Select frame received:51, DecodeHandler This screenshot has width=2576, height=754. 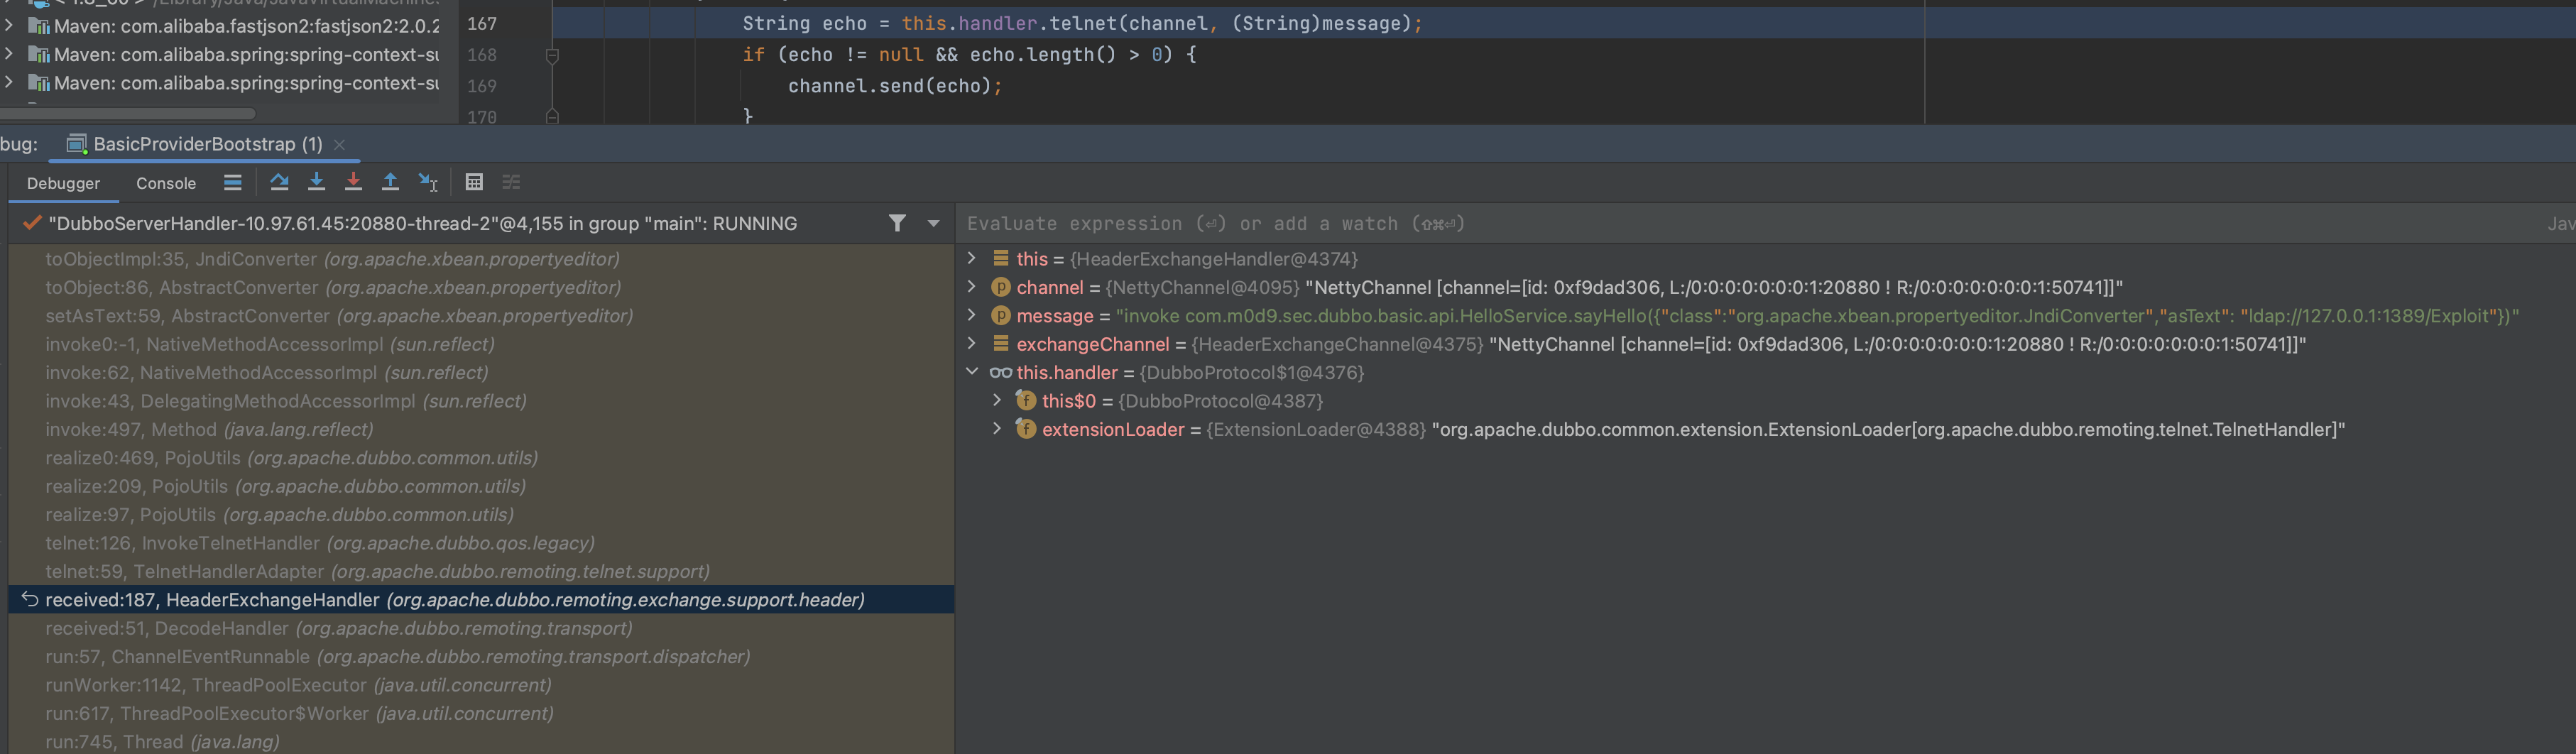(481, 628)
